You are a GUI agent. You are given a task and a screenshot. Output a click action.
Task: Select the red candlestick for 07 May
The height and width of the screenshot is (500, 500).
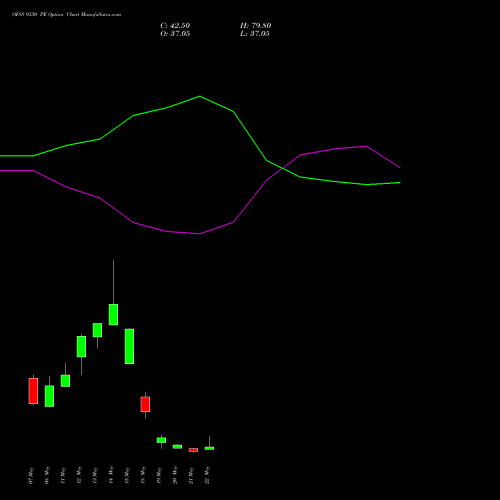[33, 391]
